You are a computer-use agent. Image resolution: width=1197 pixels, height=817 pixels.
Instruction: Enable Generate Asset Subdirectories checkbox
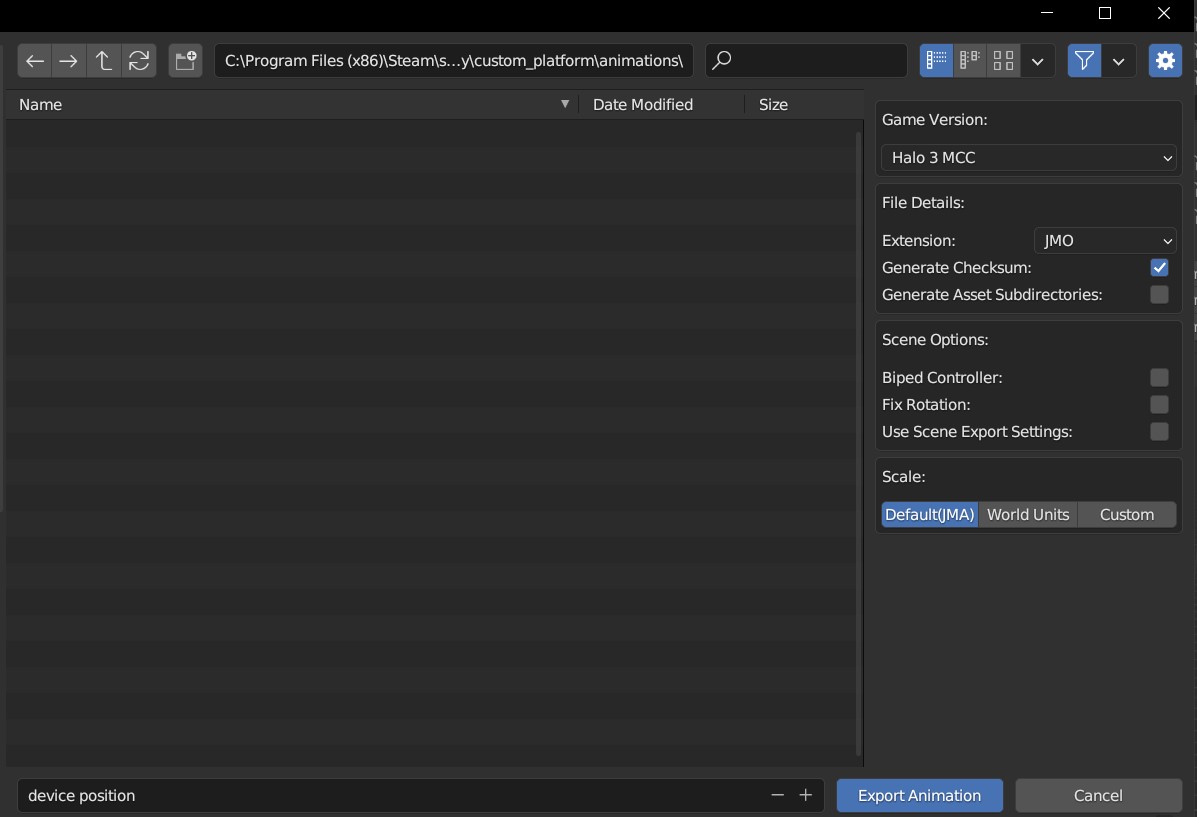(x=1159, y=295)
